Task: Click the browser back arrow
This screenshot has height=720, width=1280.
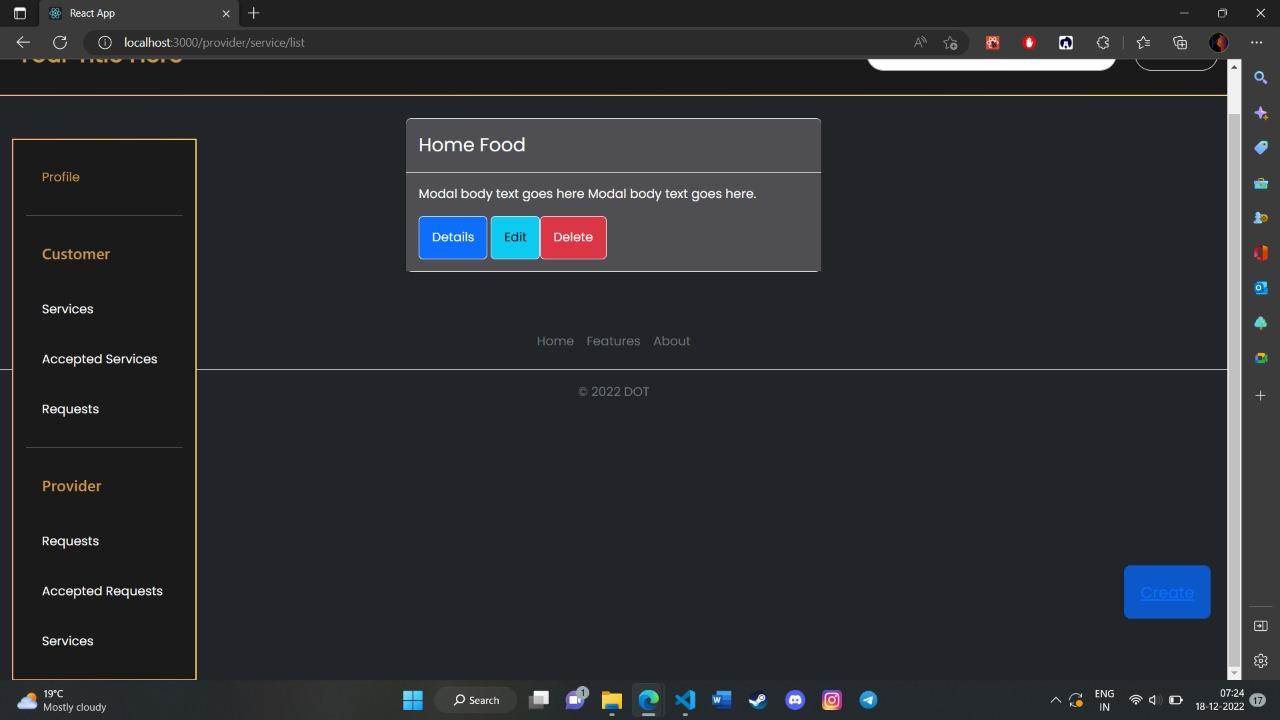Action: 23,42
